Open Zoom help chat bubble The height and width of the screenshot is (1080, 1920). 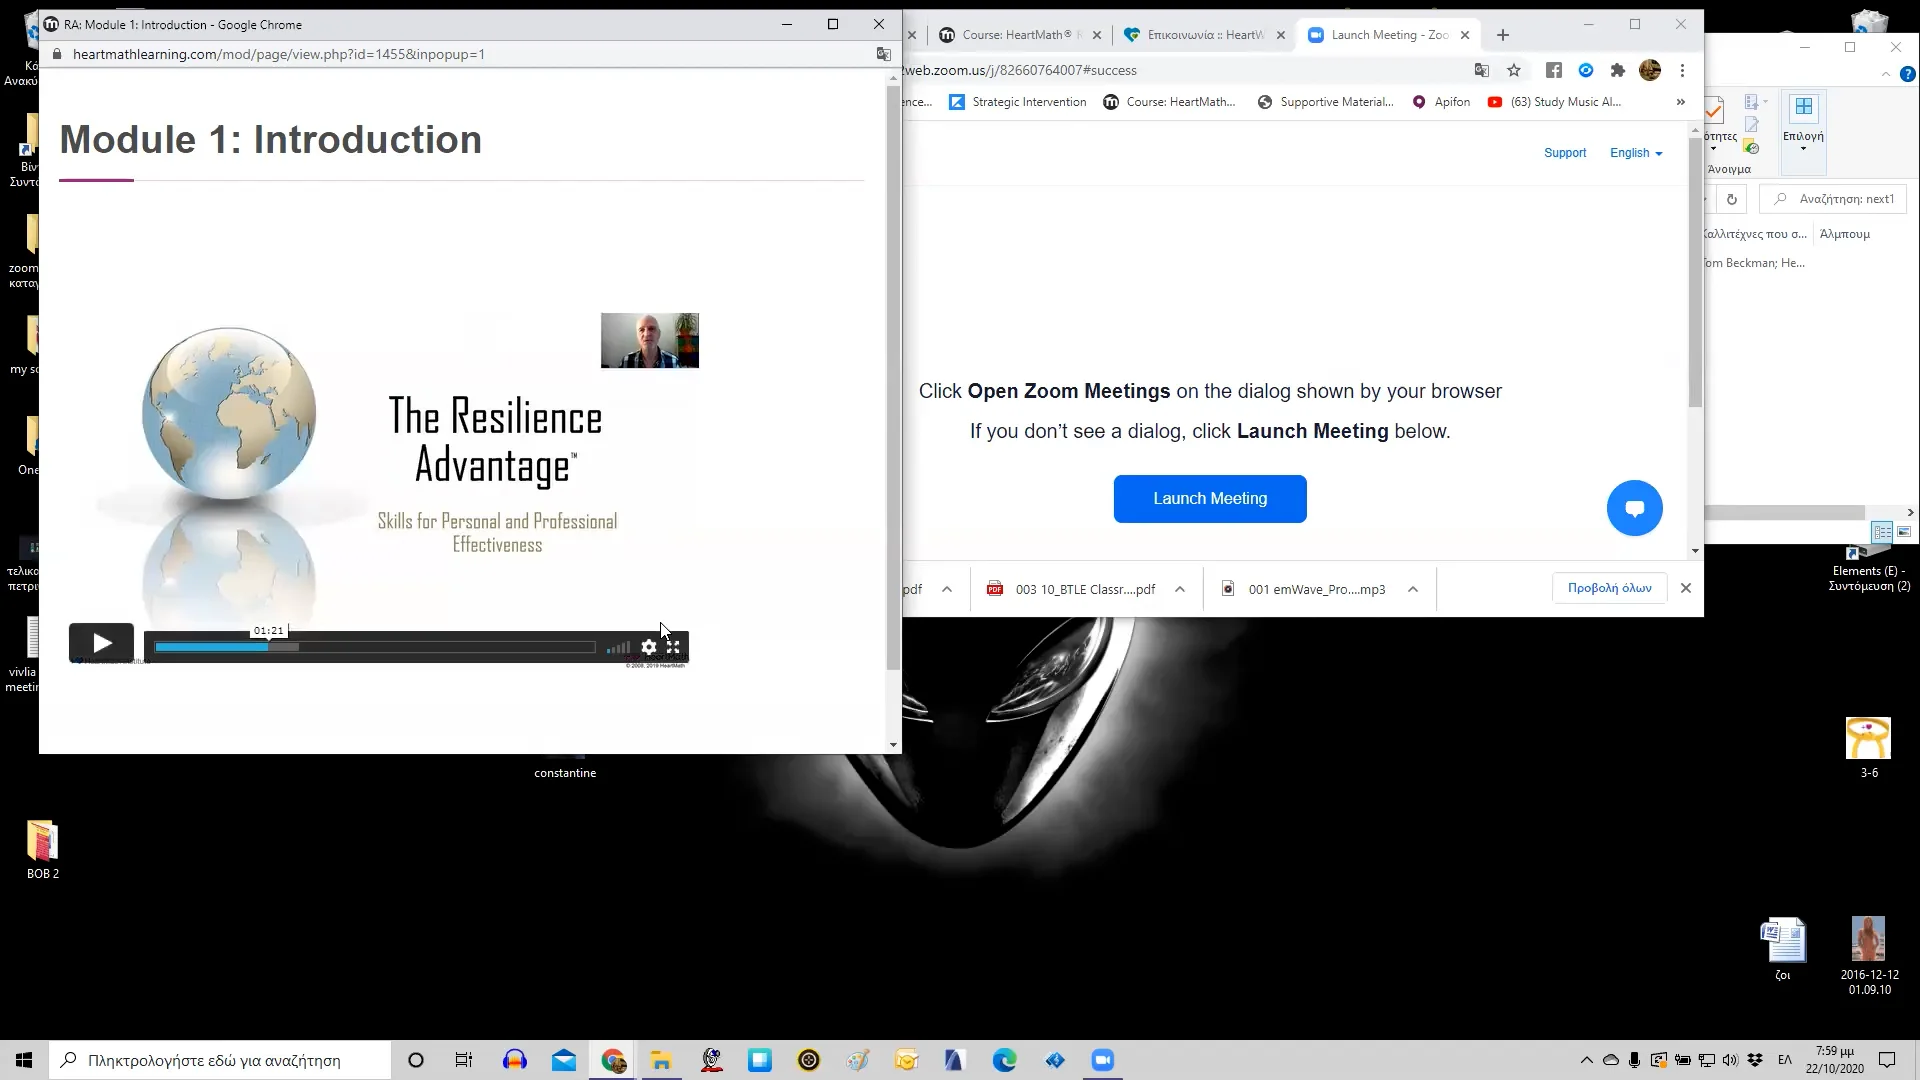click(x=1634, y=508)
